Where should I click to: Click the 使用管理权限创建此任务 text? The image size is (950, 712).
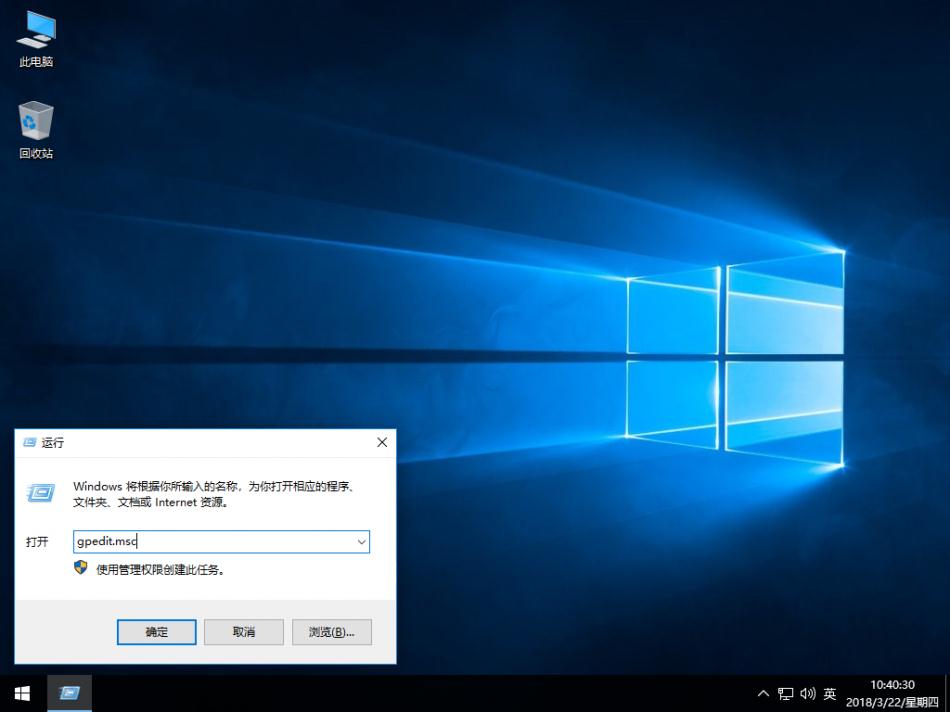[x=160, y=570]
